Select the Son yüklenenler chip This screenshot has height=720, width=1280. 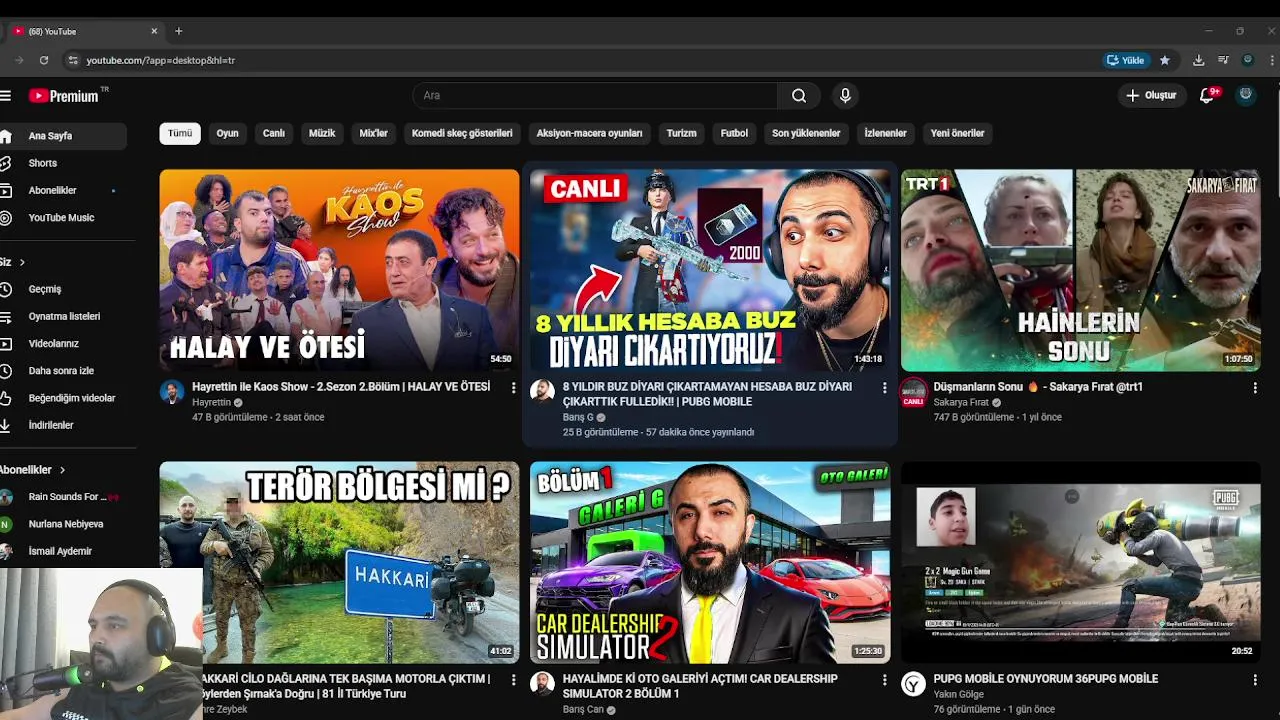806,133
